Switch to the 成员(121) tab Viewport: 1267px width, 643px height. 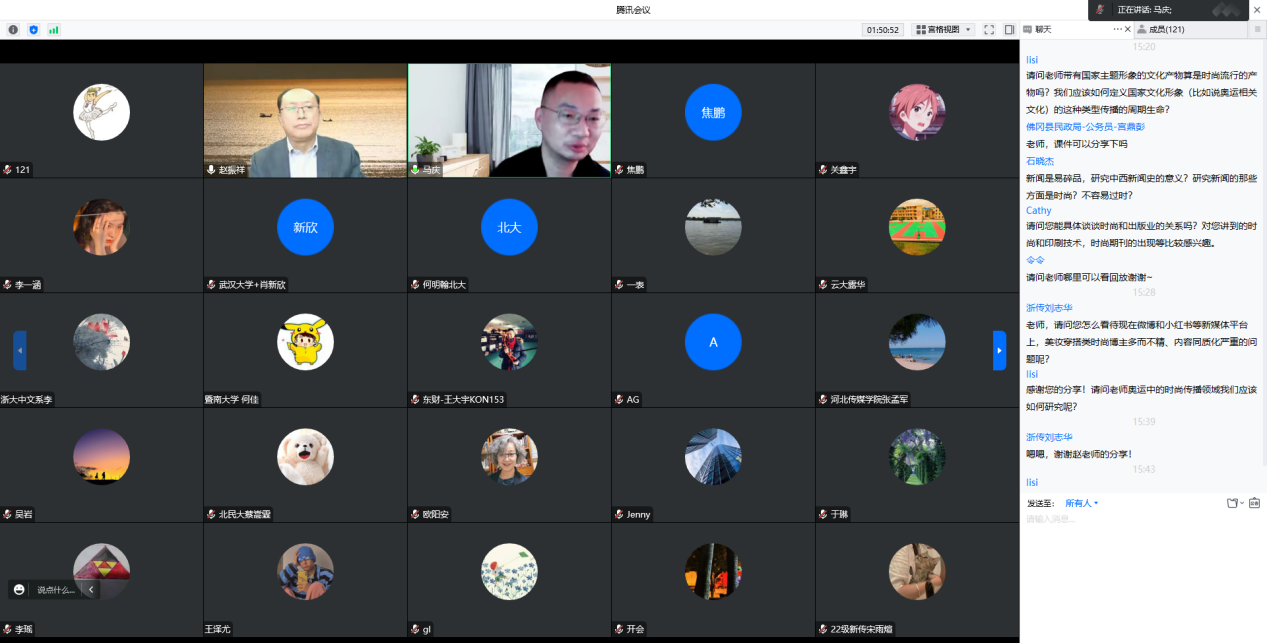1165,30
